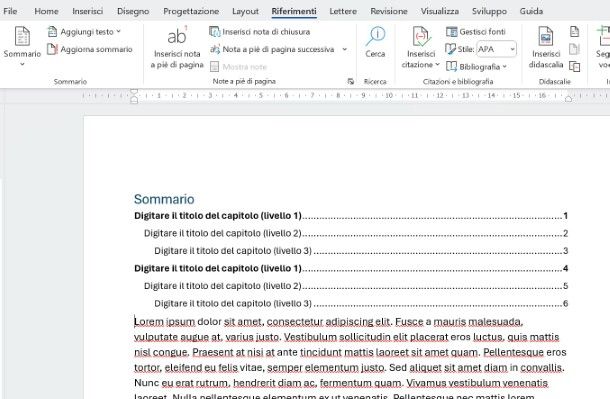The image size is (610, 399).
Task: Expand the Inserisci citazione dropdown arrow
Action: pos(437,65)
